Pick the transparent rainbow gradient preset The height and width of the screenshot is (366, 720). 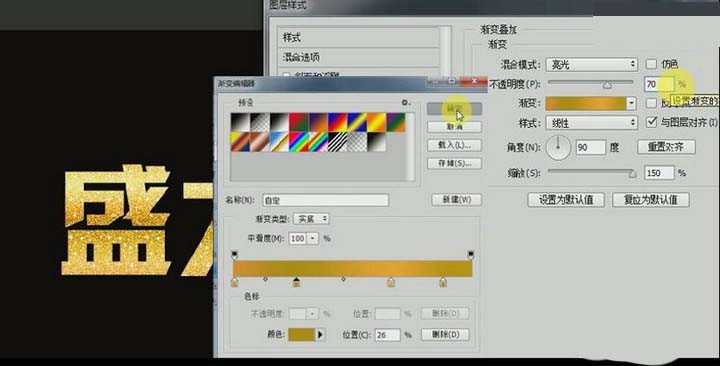coord(318,142)
